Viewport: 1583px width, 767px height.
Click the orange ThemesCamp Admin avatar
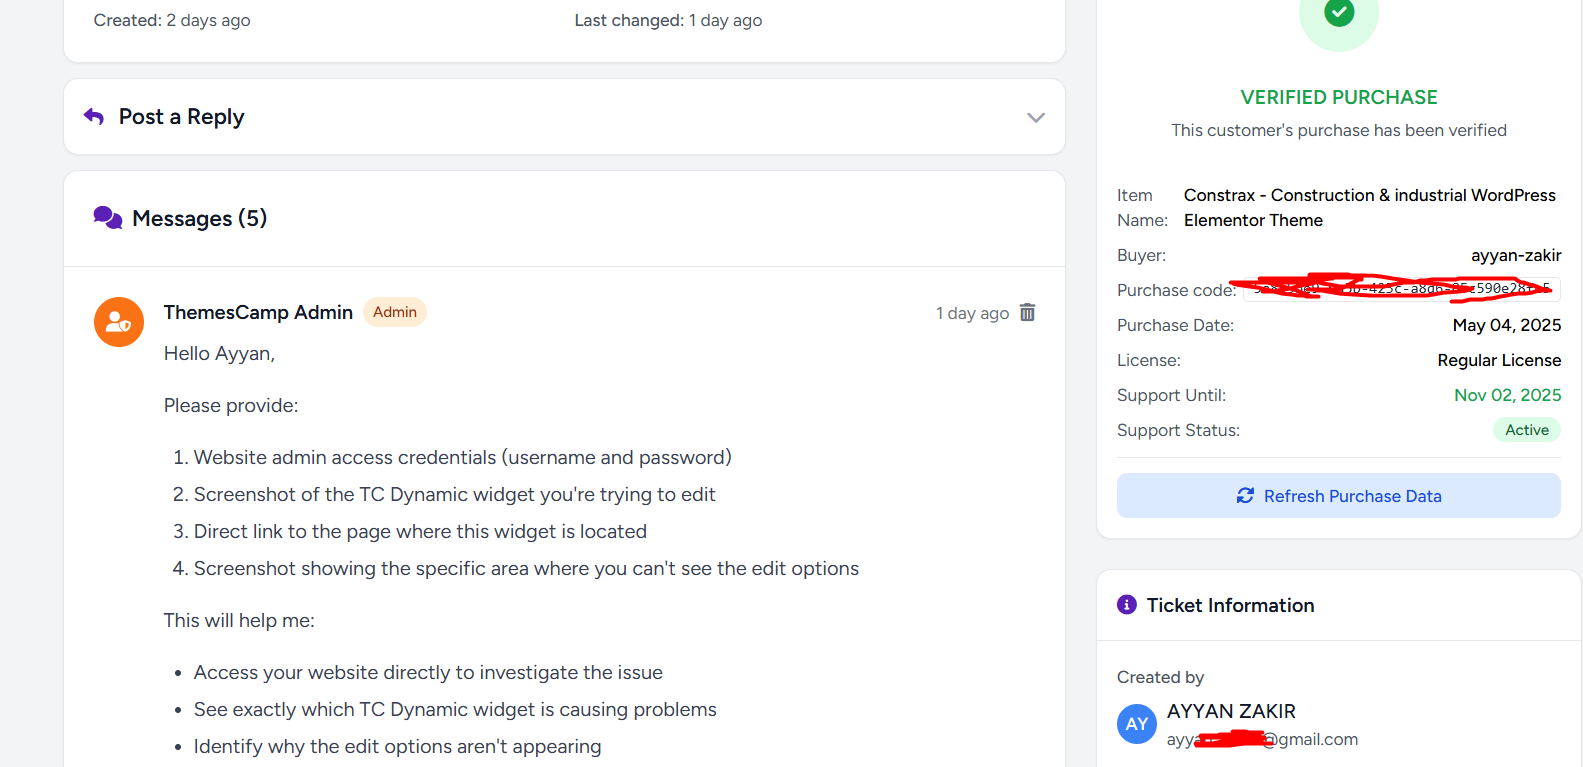point(119,322)
